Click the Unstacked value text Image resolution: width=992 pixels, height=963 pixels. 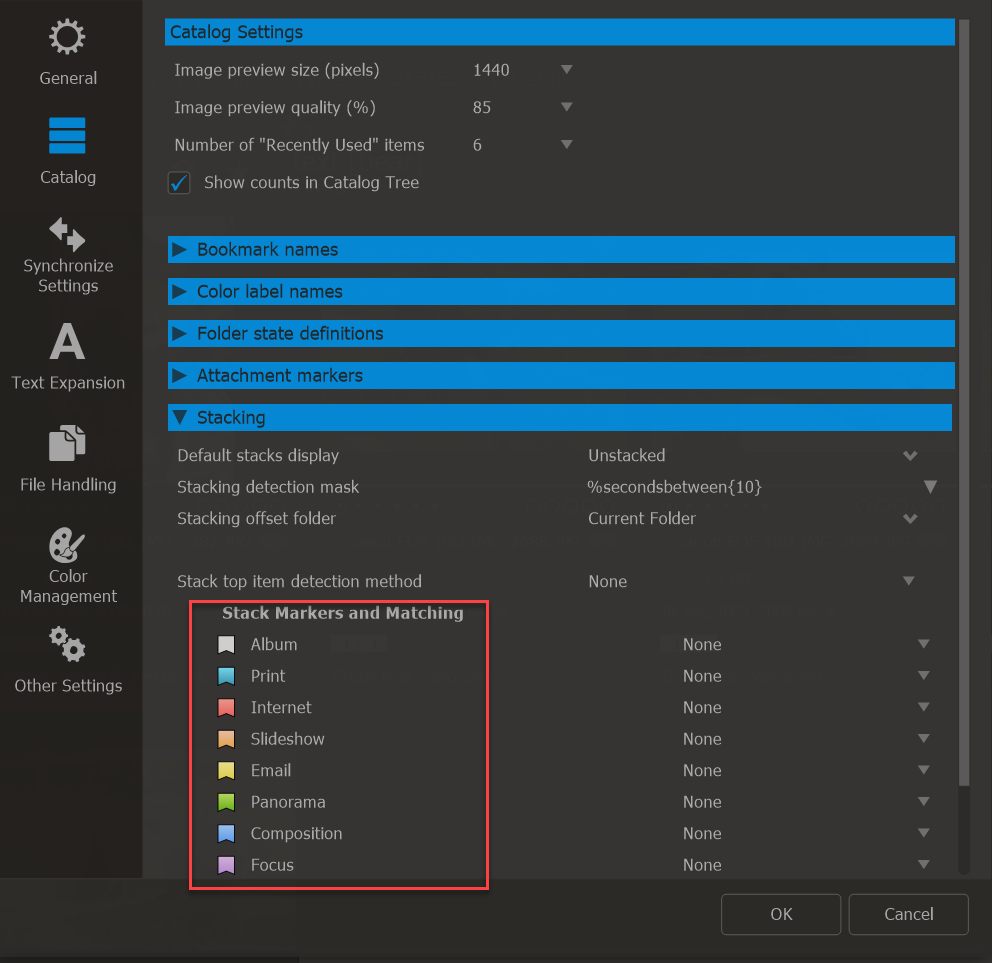626,456
